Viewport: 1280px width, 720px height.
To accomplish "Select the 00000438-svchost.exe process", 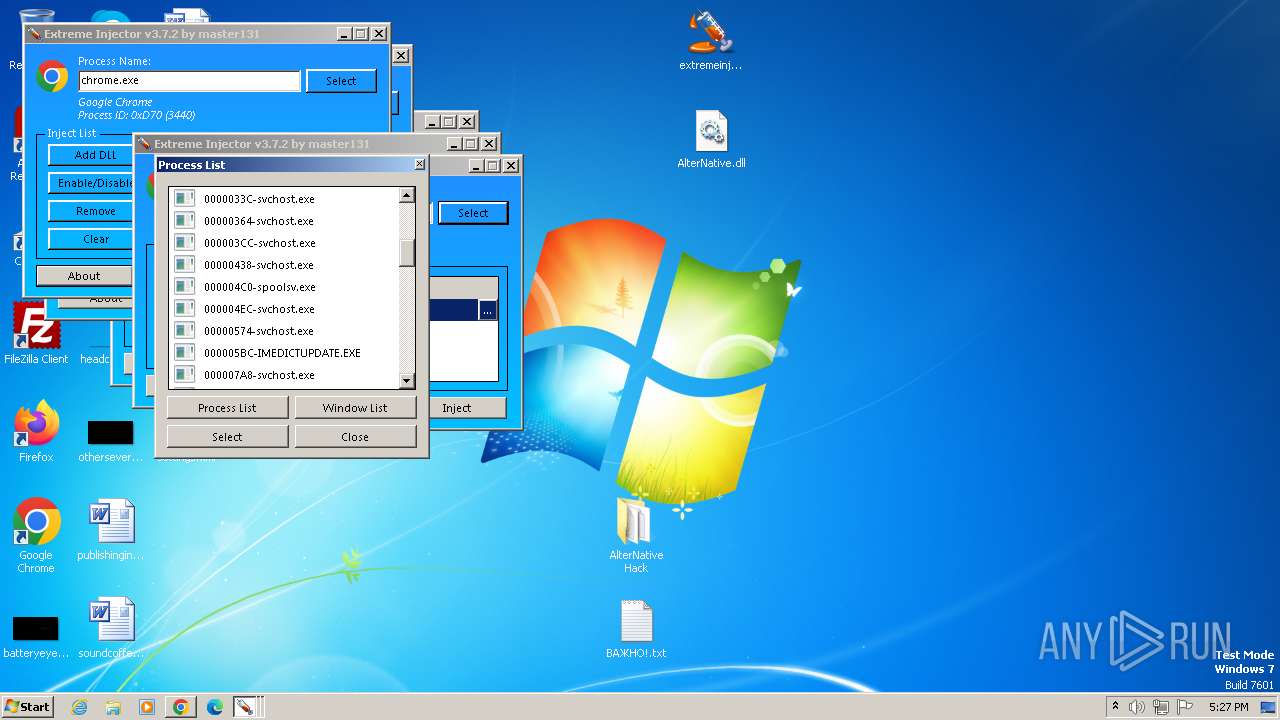I will [285, 265].
